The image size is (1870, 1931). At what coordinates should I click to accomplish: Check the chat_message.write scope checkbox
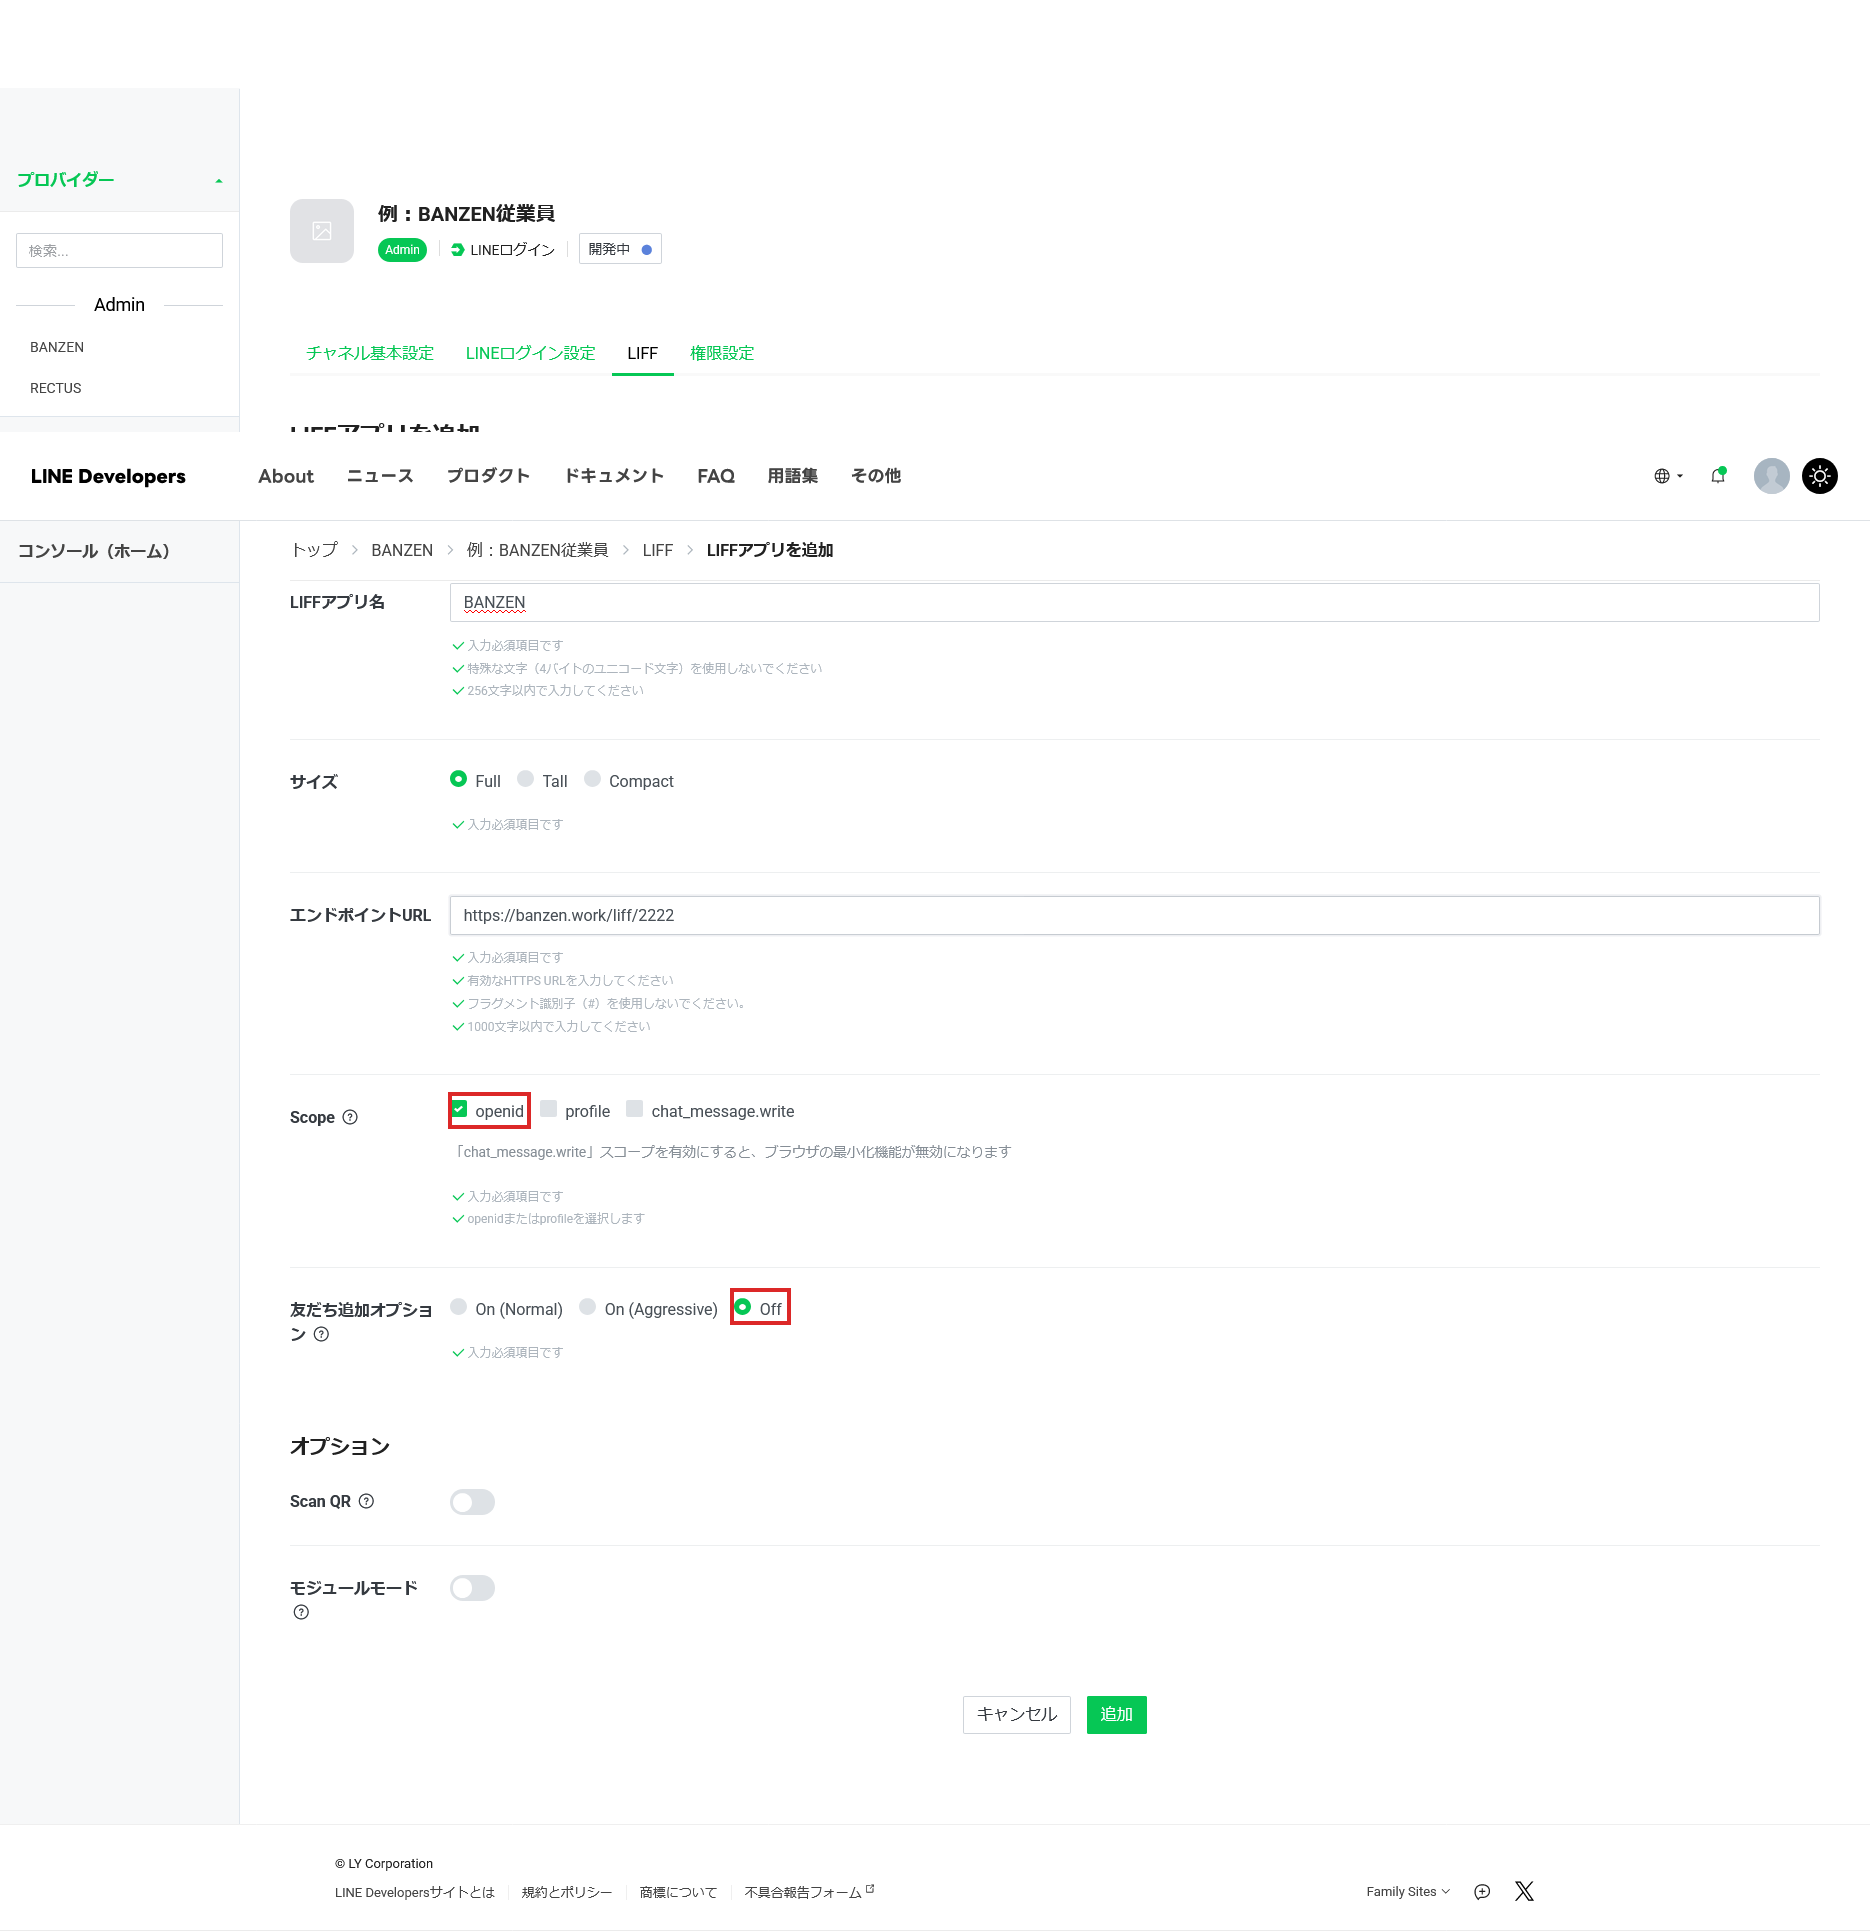(x=634, y=1109)
